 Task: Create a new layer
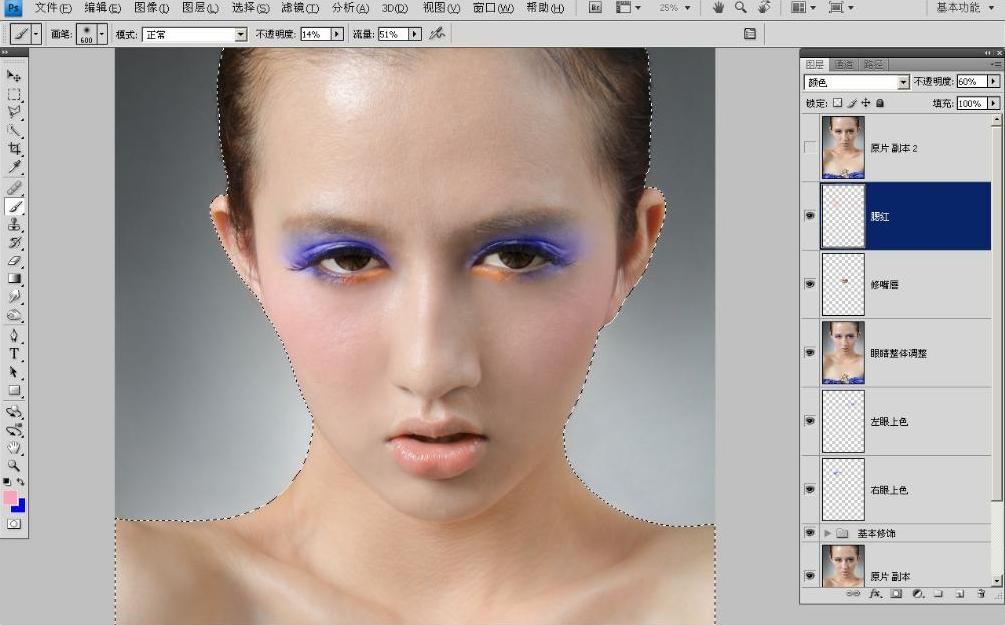959,594
